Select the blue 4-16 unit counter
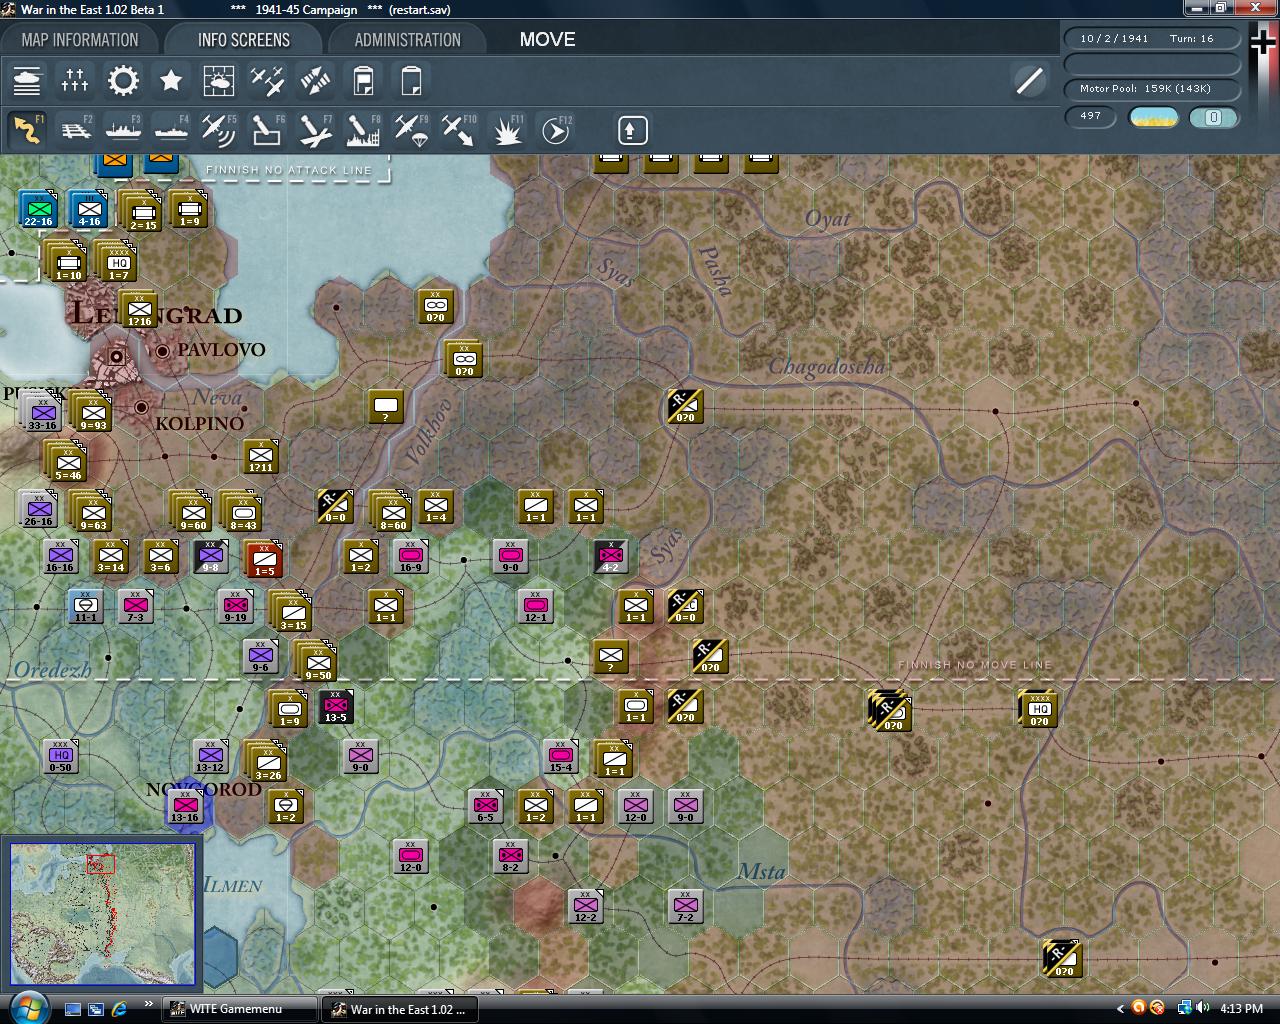 (x=89, y=210)
